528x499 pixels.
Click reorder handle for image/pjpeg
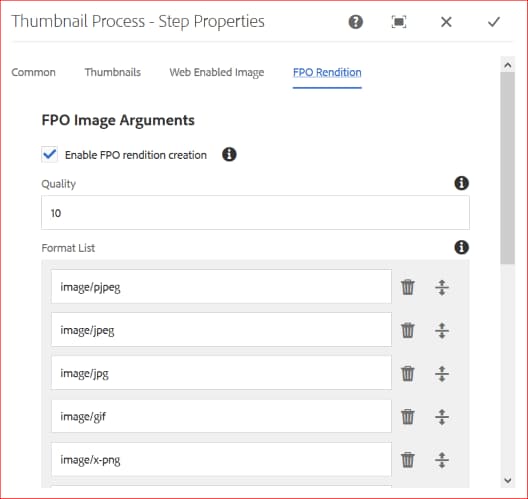point(442,287)
